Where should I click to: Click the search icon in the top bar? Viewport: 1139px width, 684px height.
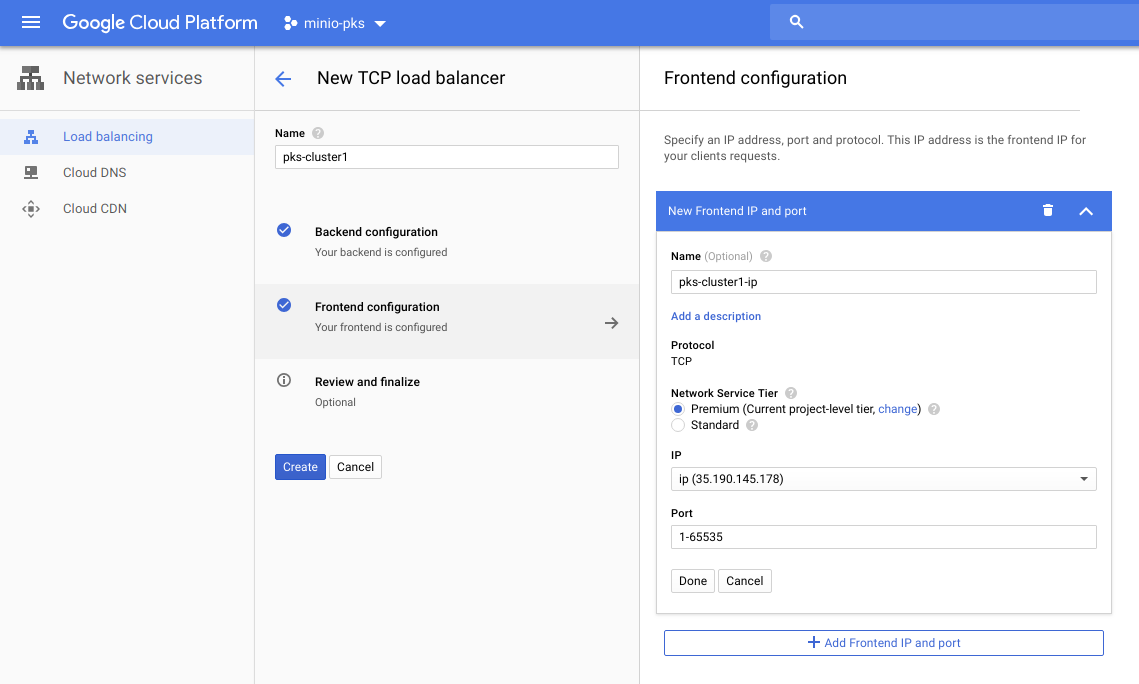click(796, 22)
